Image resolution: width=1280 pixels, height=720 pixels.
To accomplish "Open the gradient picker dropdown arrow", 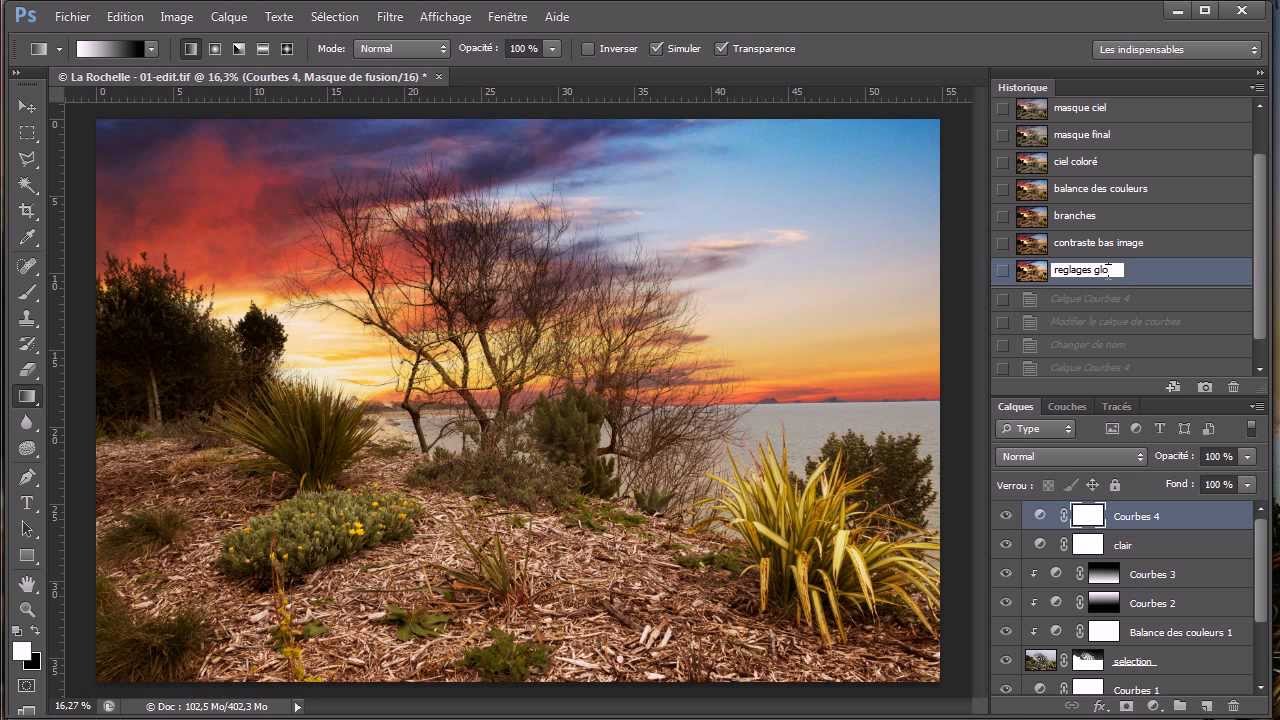I will pyautogui.click(x=151, y=48).
